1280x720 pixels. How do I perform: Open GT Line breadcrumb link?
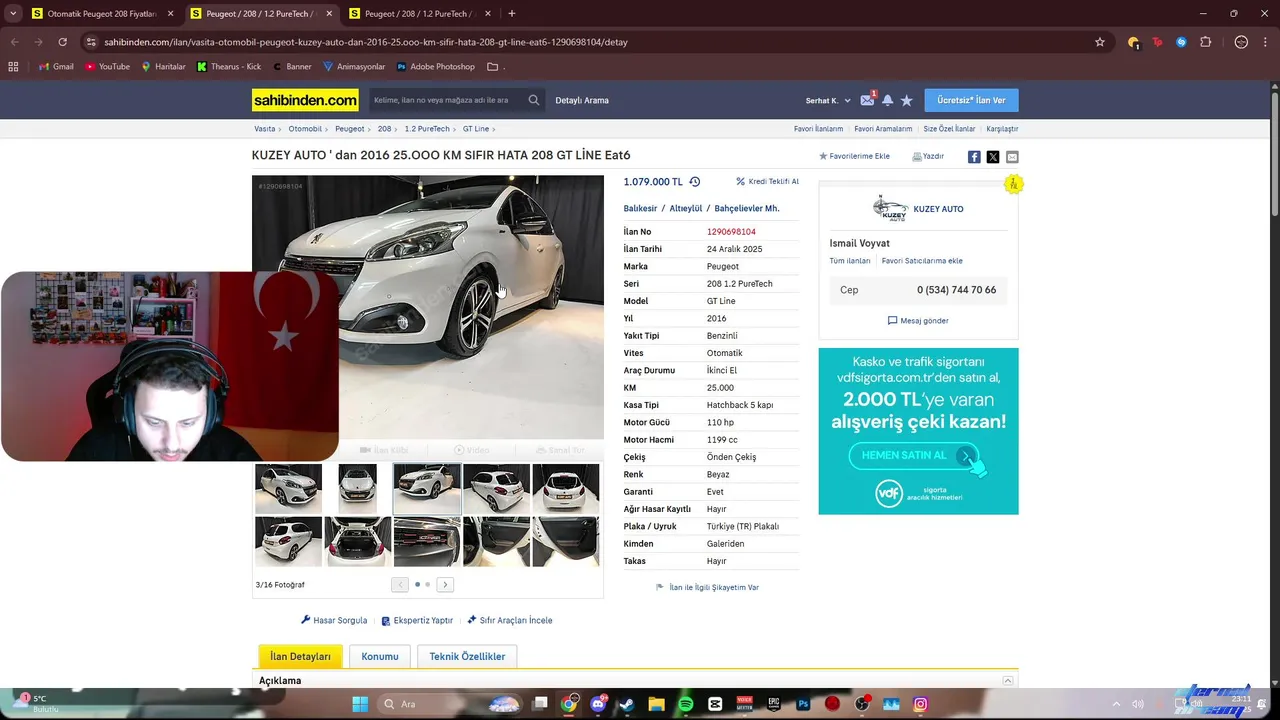[x=476, y=129]
